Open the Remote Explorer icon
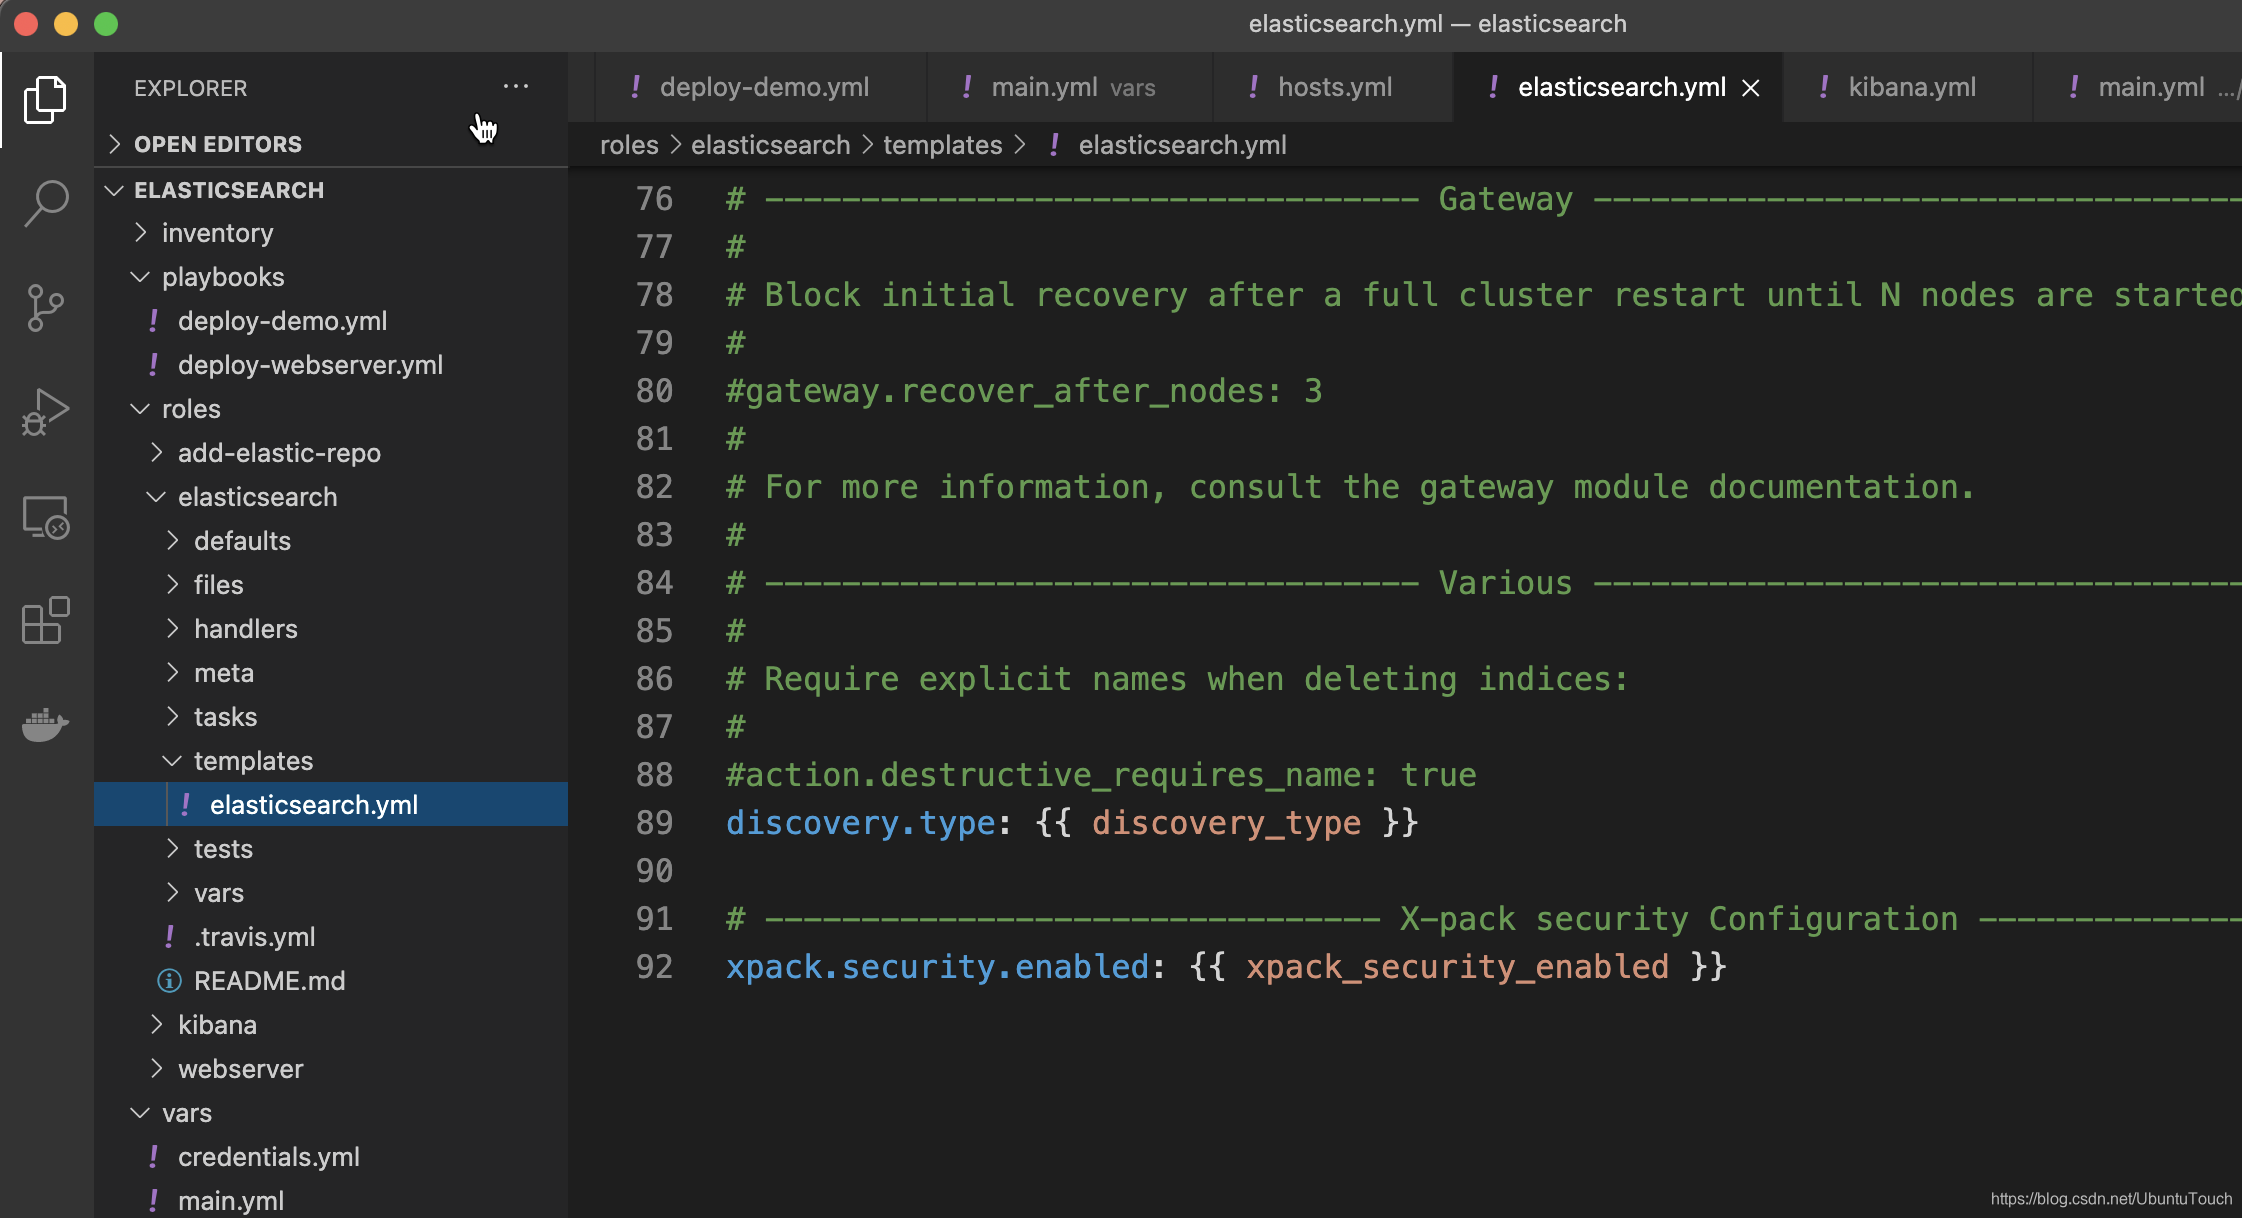Screen dimensions: 2242x1218 (x=45, y=517)
